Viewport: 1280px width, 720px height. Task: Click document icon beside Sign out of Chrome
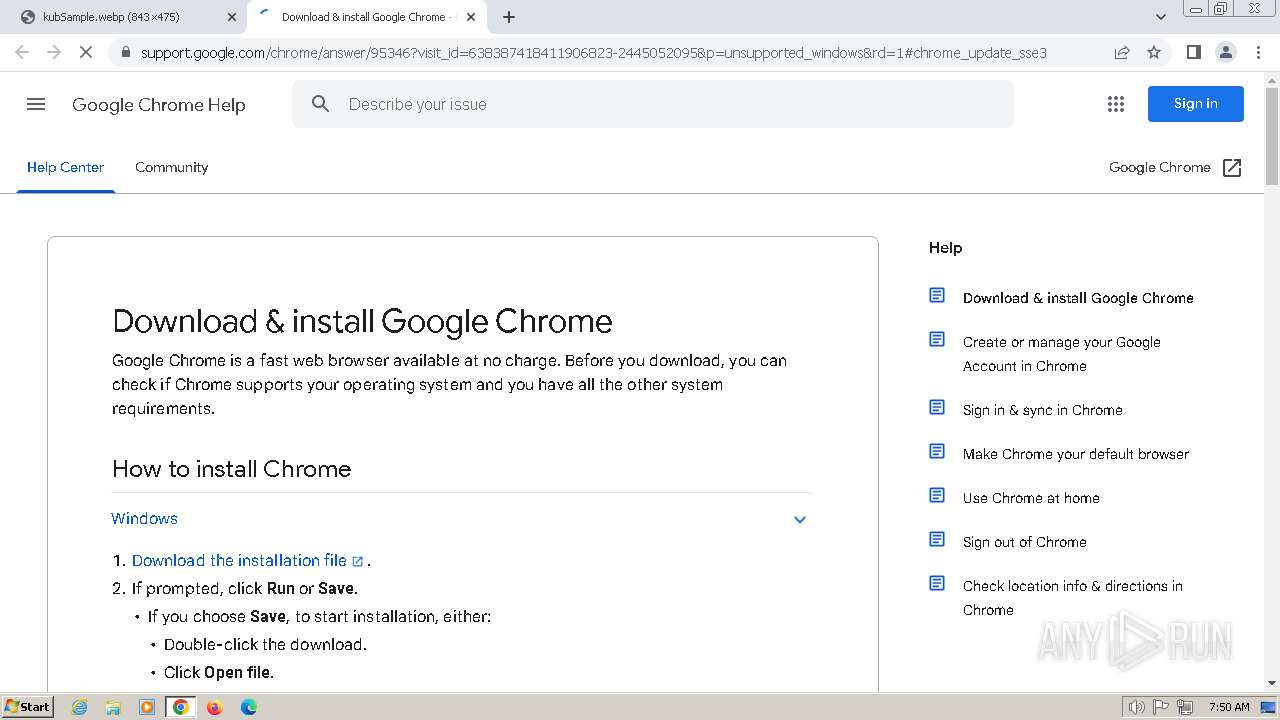(937, 539)
